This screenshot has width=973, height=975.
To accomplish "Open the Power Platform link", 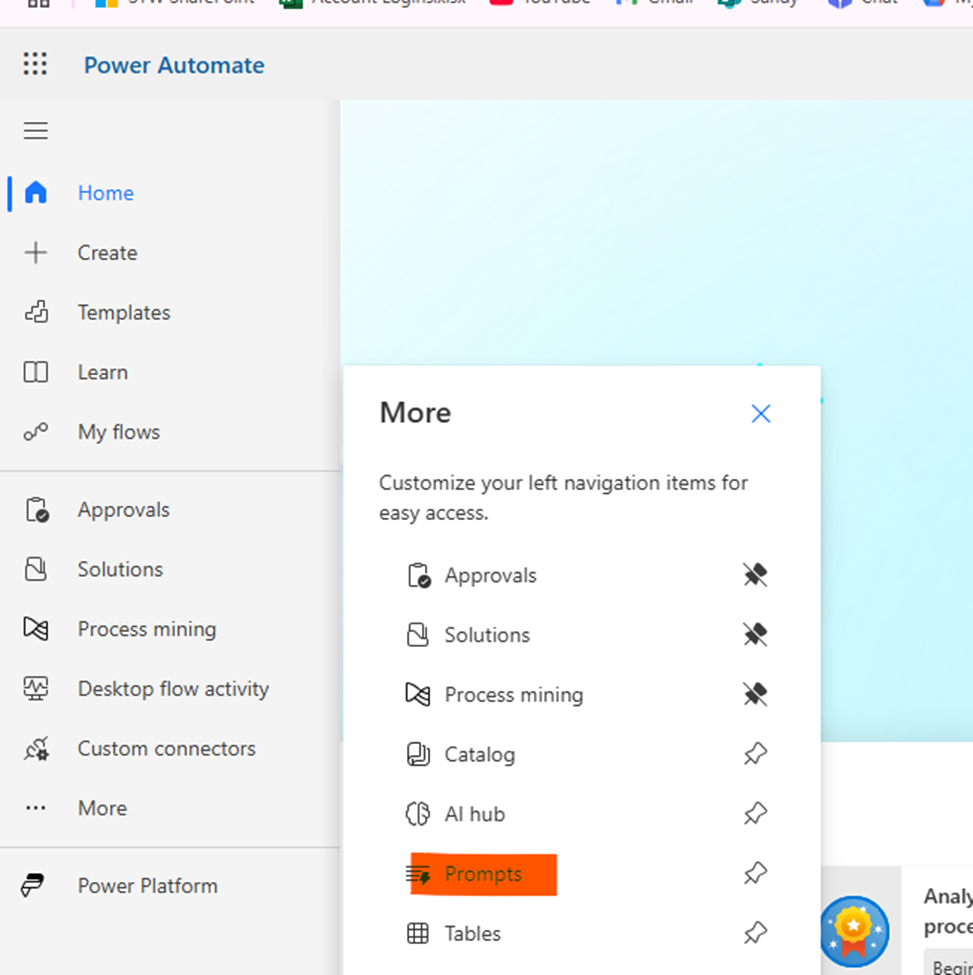I will [147, 886].
